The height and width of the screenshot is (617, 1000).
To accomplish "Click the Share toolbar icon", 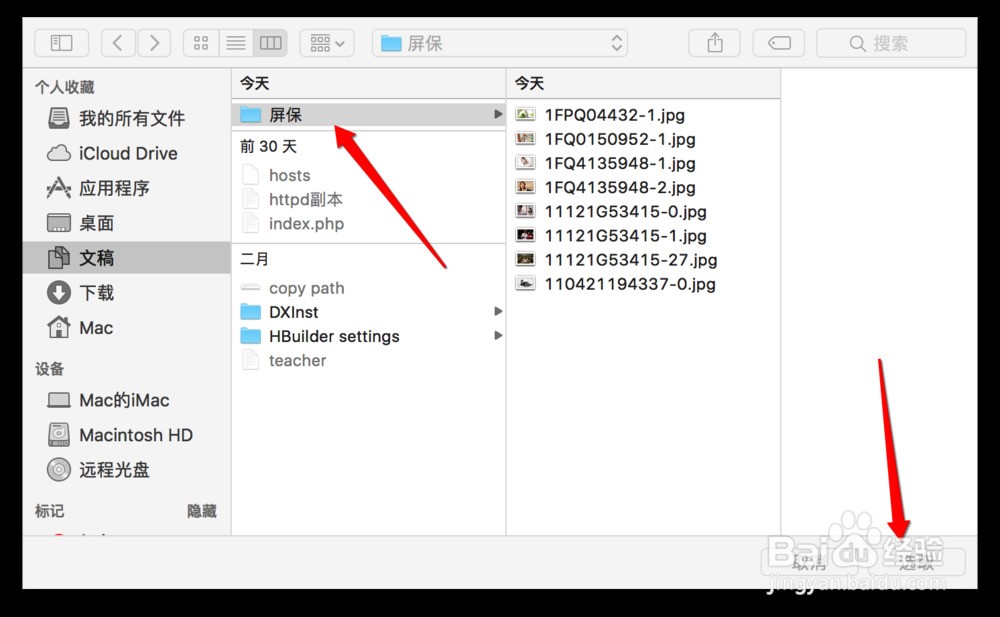I will pos(715,43).
